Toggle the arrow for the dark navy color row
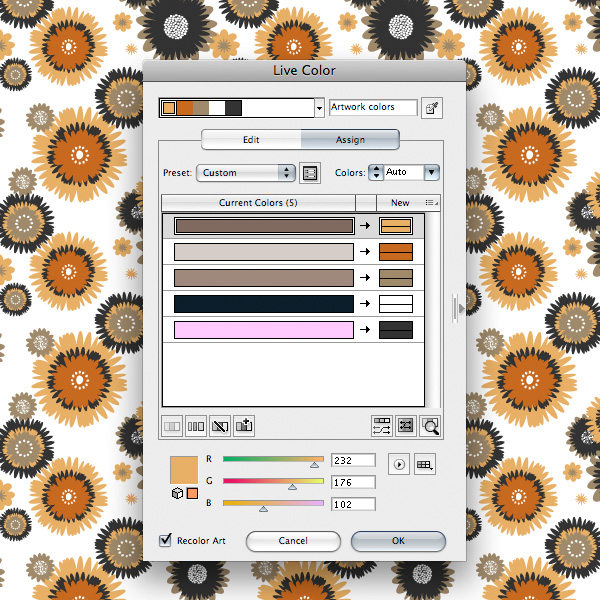Screen dimensions: 600x600 (365, 303)
